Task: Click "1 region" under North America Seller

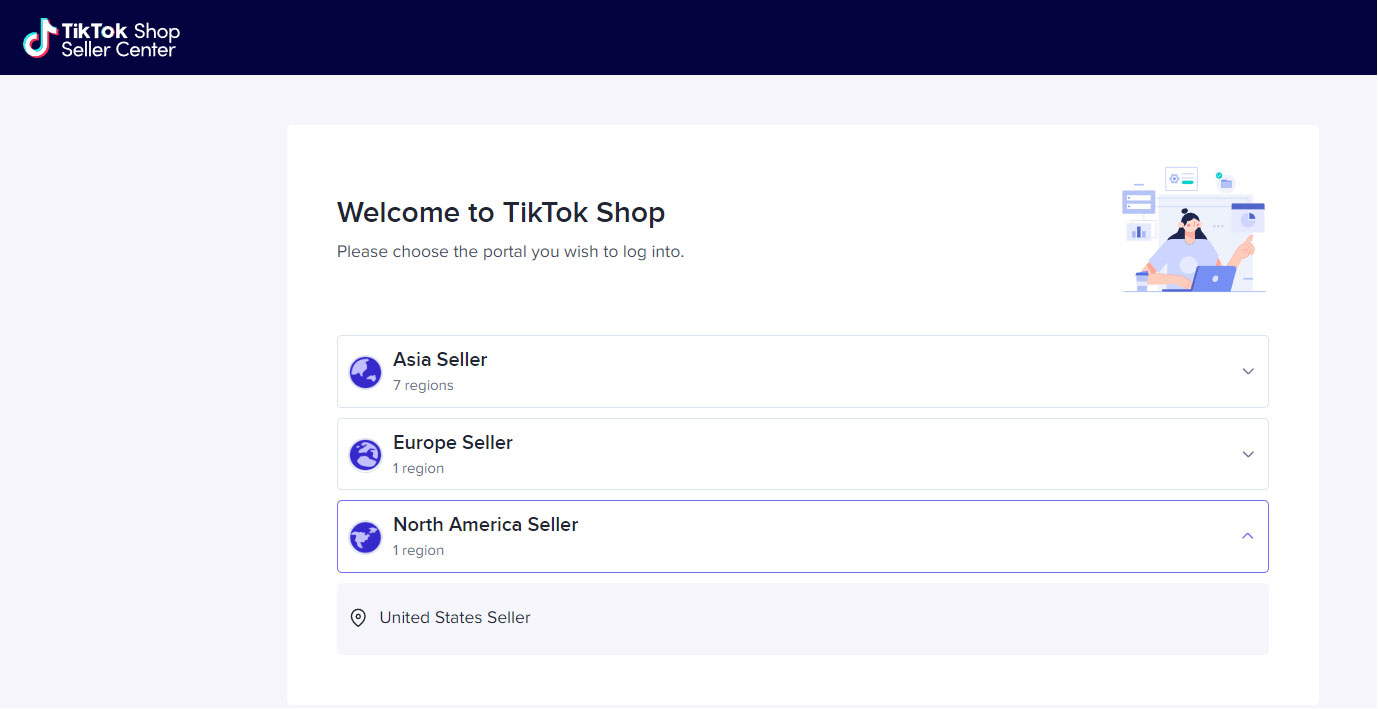Action: 418,550
